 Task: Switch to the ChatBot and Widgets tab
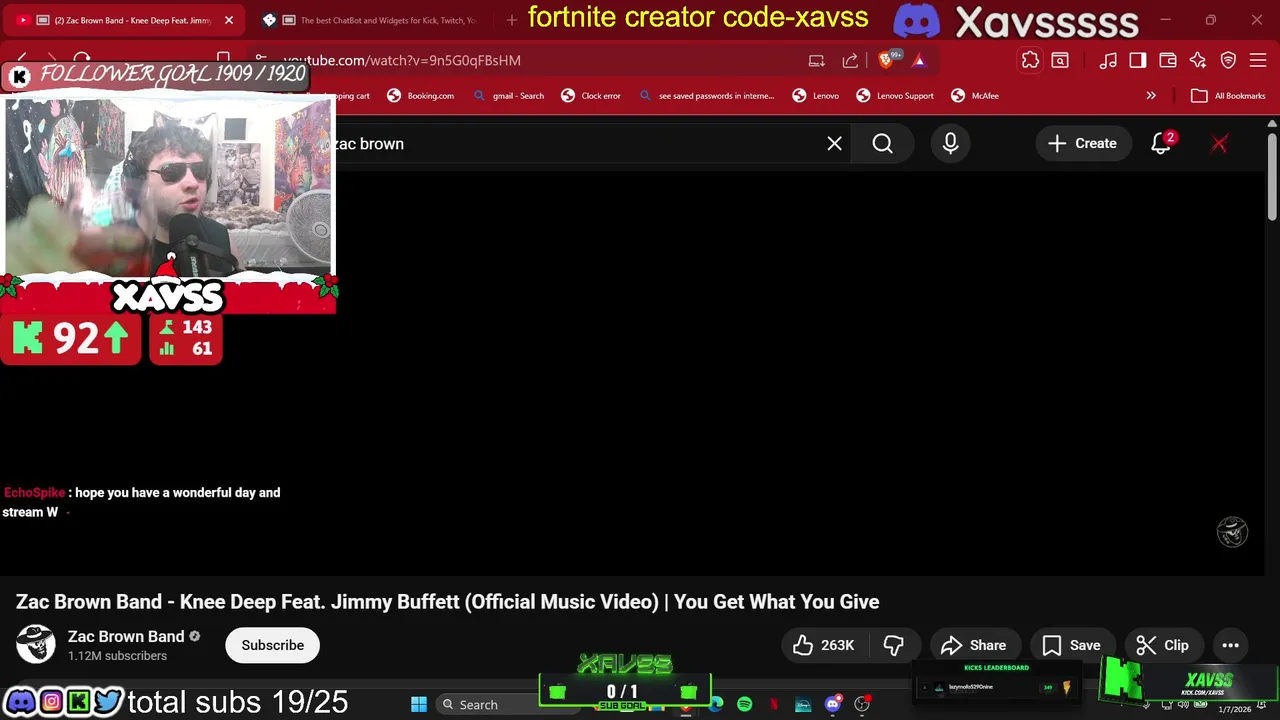pyautogui.click(x=375, y=20)
